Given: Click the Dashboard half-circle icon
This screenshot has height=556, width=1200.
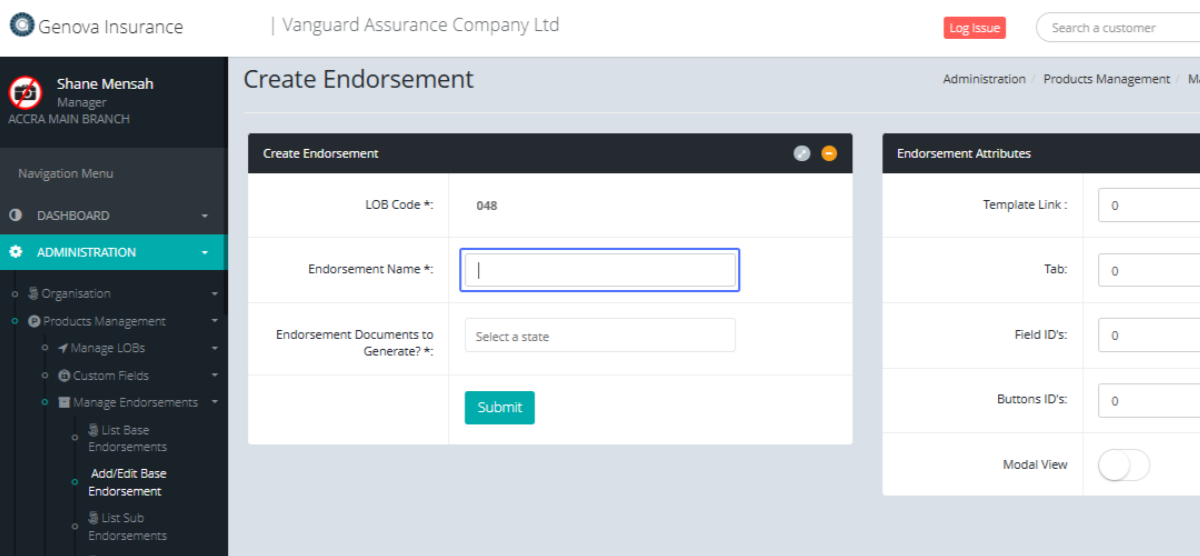Looking at the screenshot, I should [16, 216].
